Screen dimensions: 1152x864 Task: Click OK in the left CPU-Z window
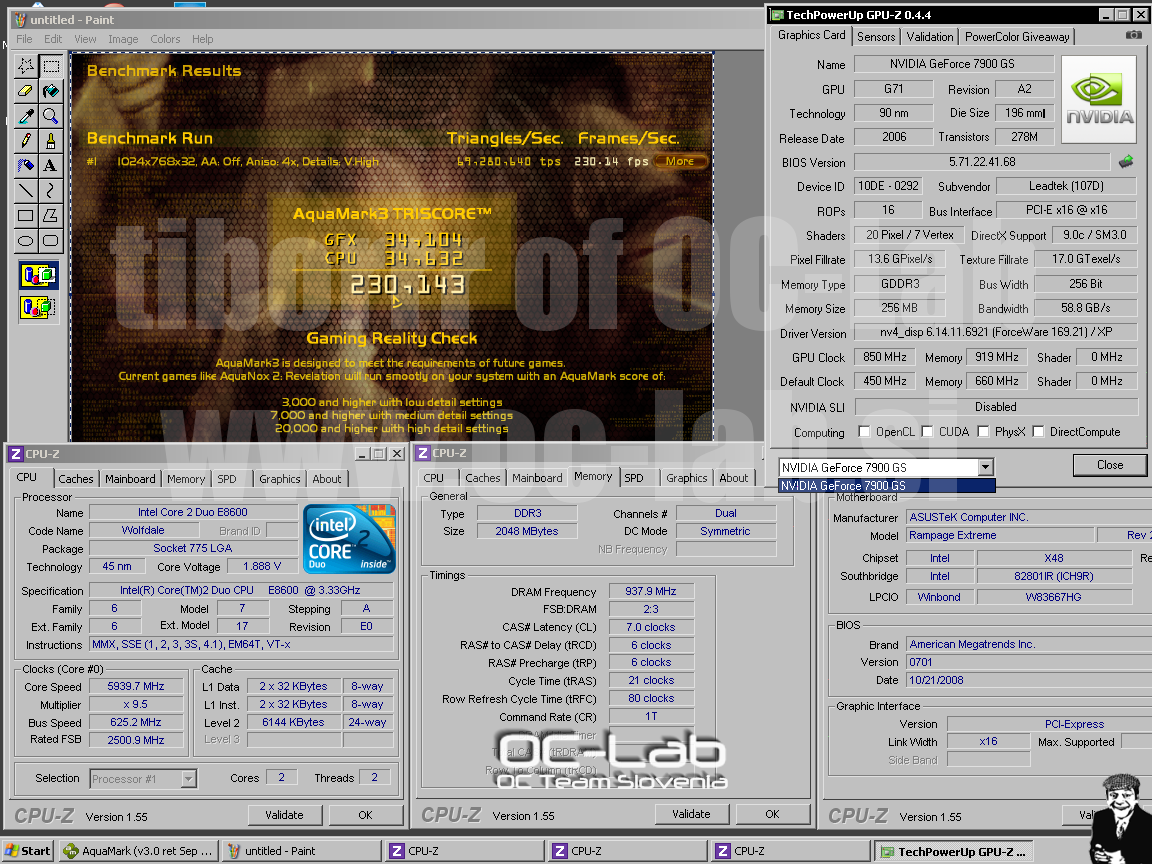tap(365, 815)
